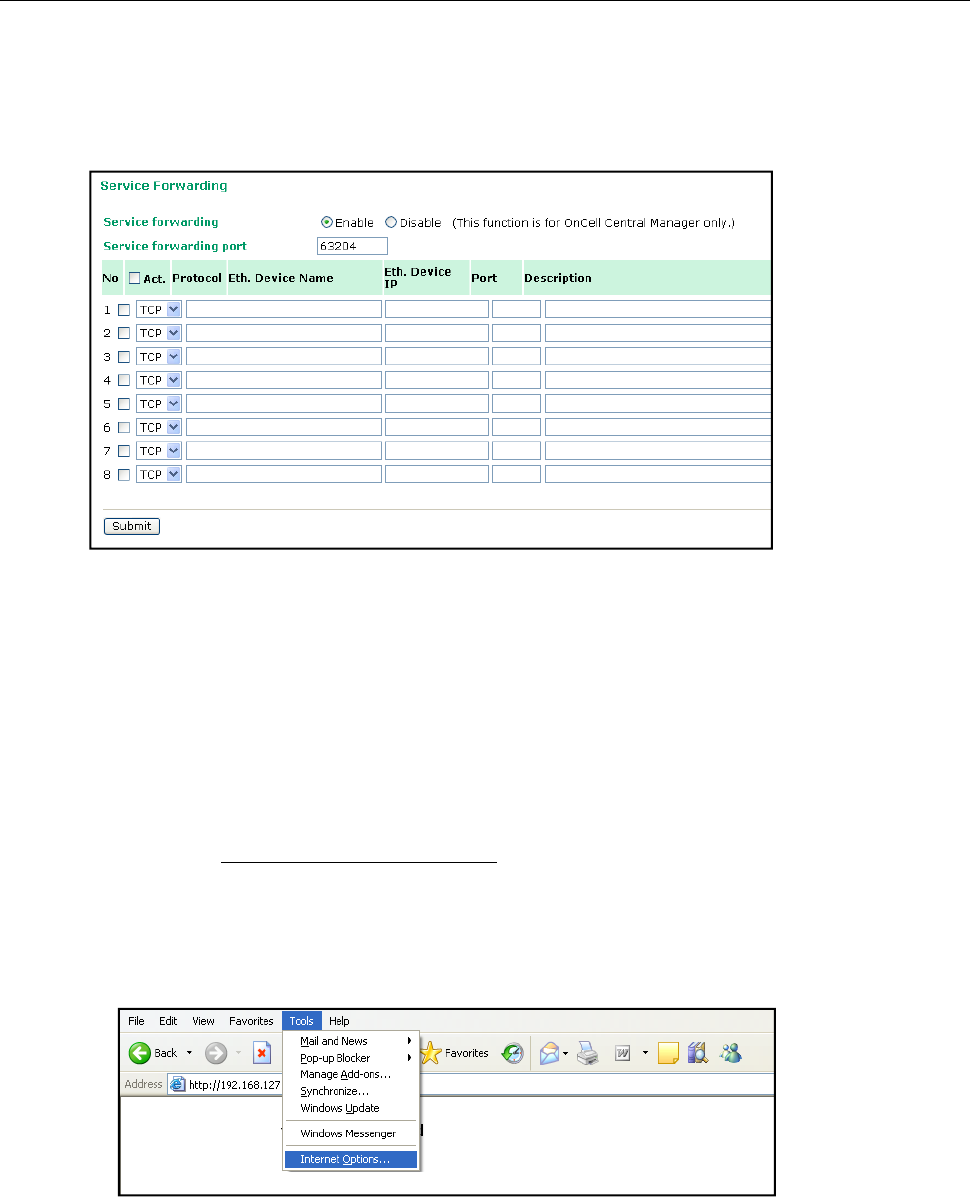Viewport: 970px width, 1197px height.
Task: Expand Mail and News submenu
Action: point(351,1041)
